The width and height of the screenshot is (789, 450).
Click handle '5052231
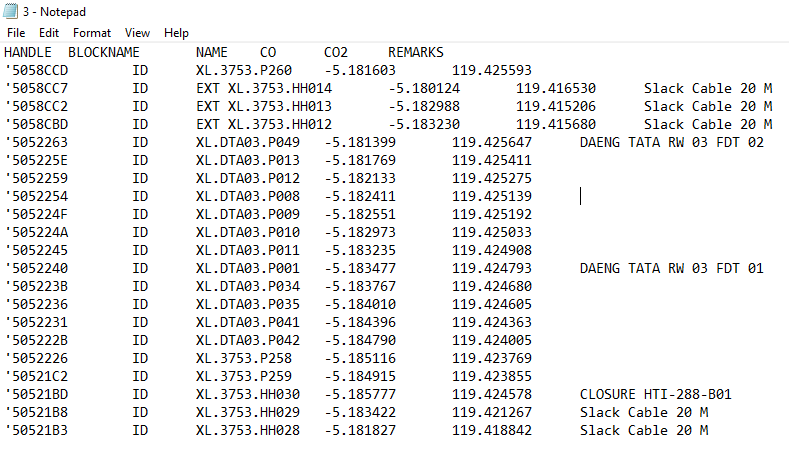[36, 322]
